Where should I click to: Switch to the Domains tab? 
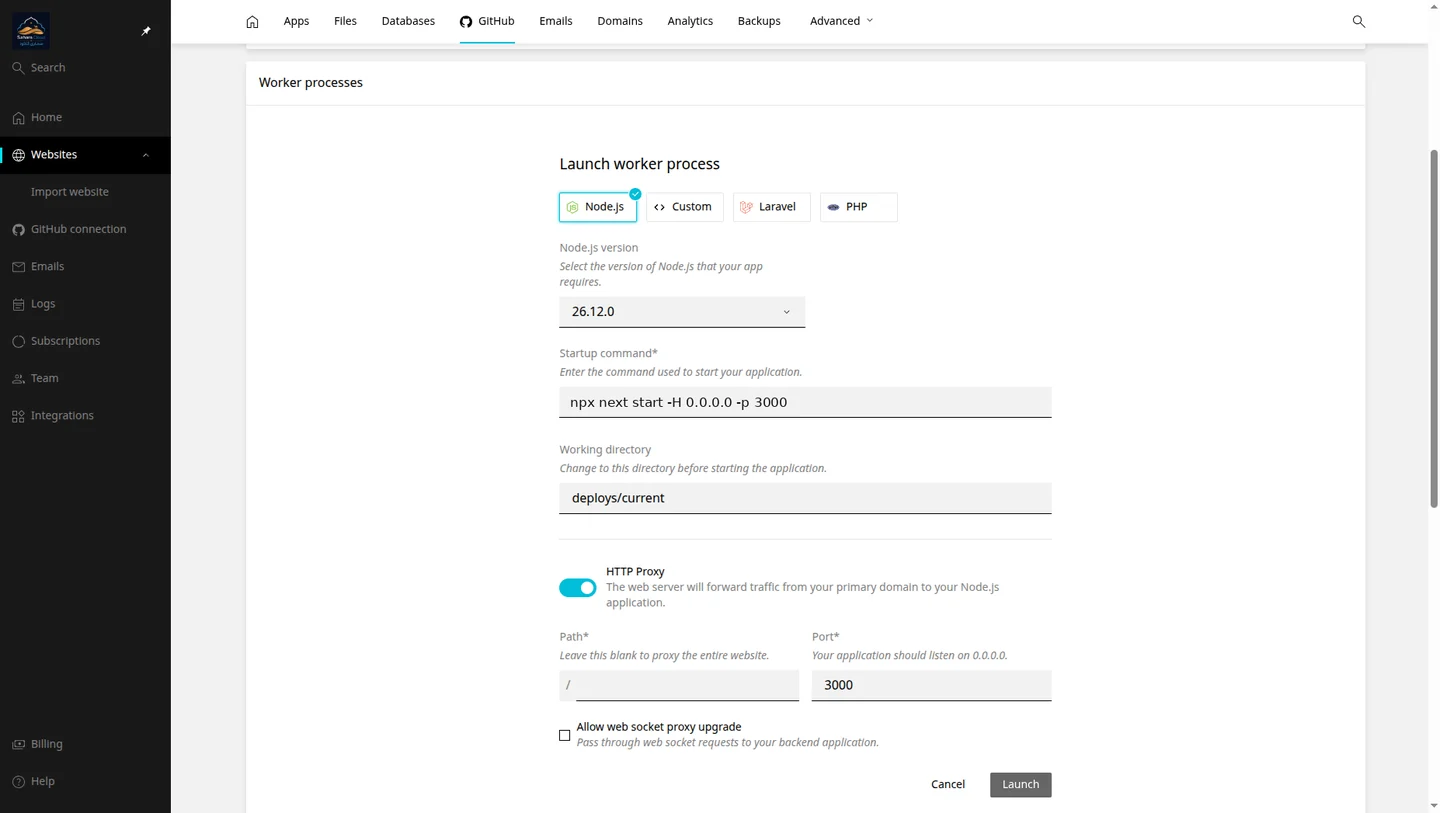(x=620, y=21)
